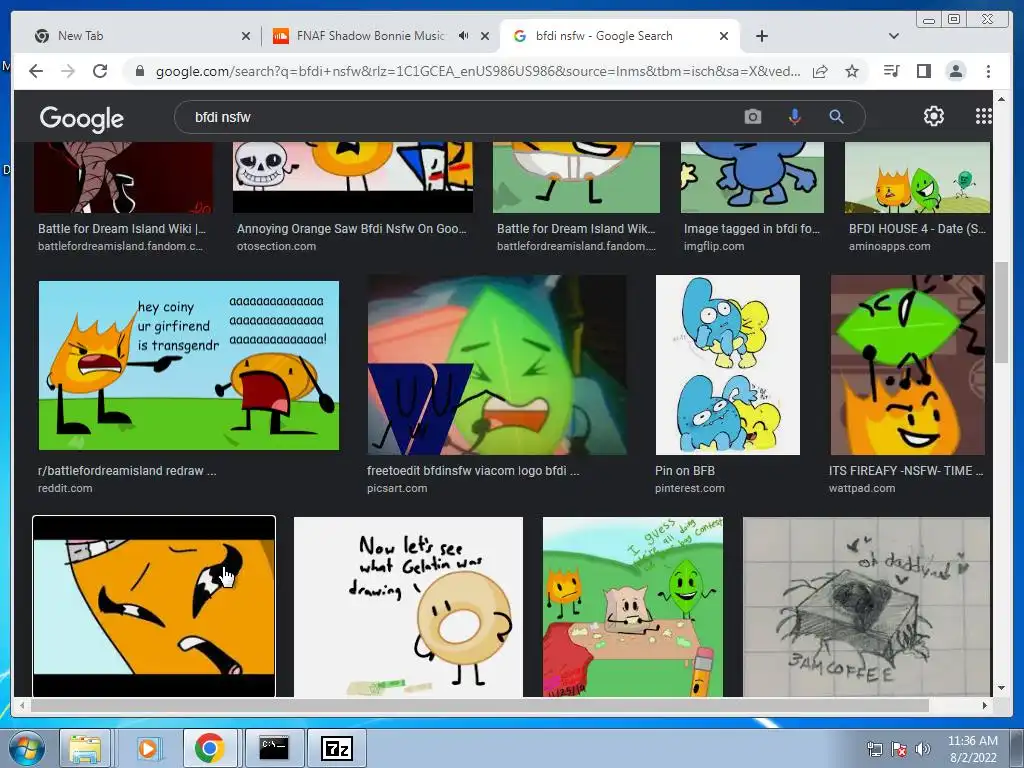Click the volume speaker tray icon
Image resolution: width=1024 pixels, height=768 pixels.
(922, 749)
